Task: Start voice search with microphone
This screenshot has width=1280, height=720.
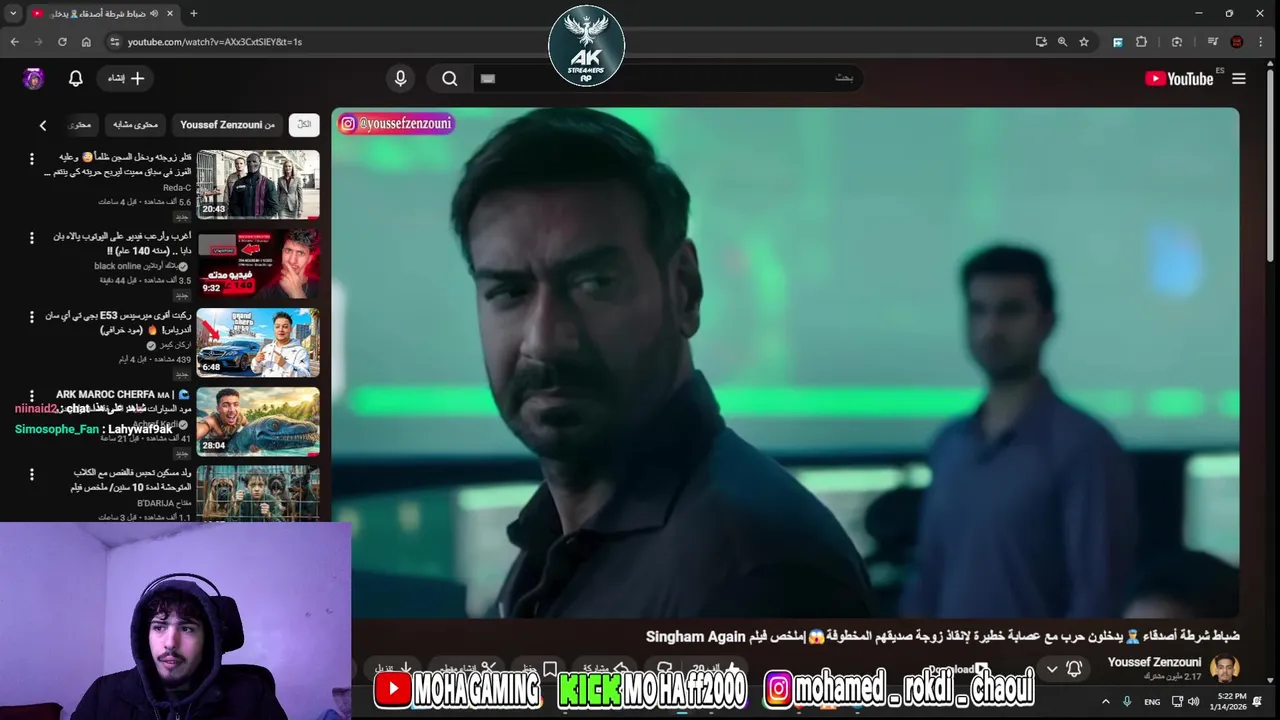Action: (400, 78)
